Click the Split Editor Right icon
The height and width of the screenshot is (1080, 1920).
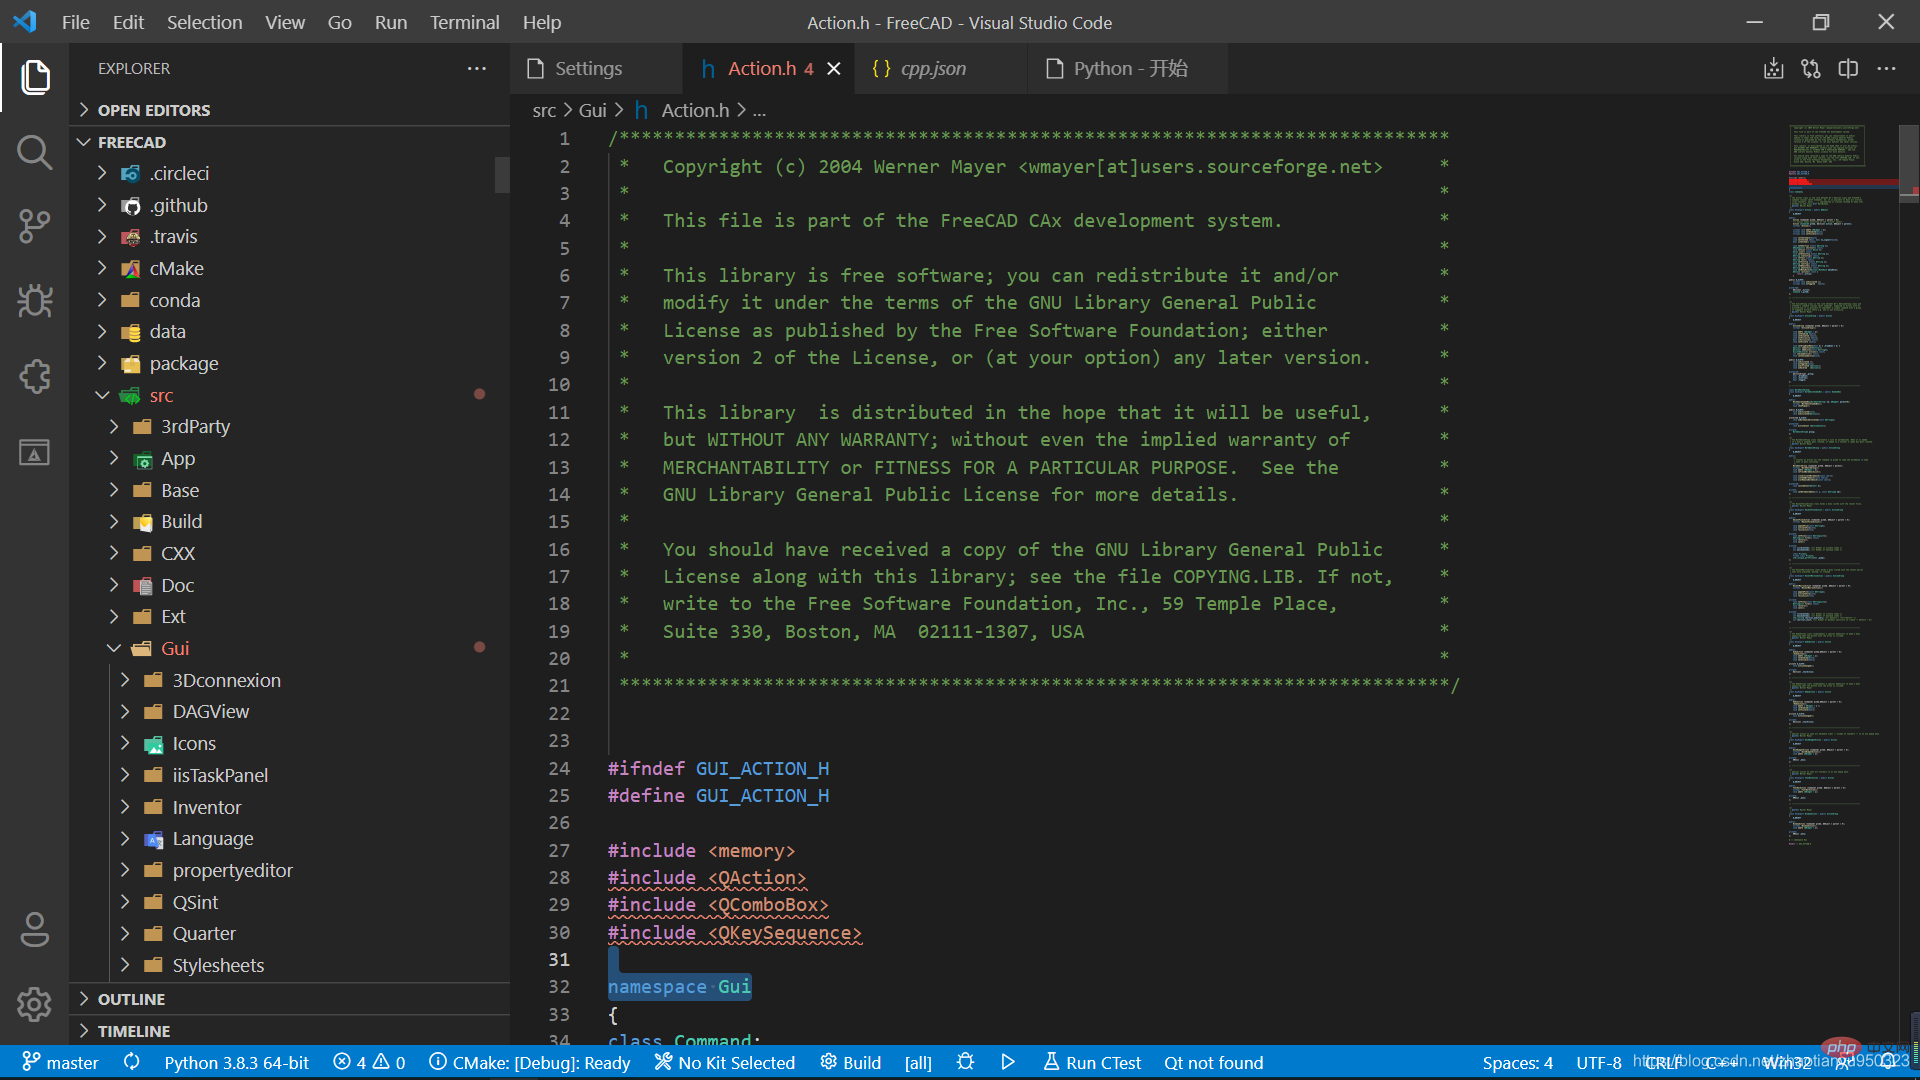point(1848,69)
